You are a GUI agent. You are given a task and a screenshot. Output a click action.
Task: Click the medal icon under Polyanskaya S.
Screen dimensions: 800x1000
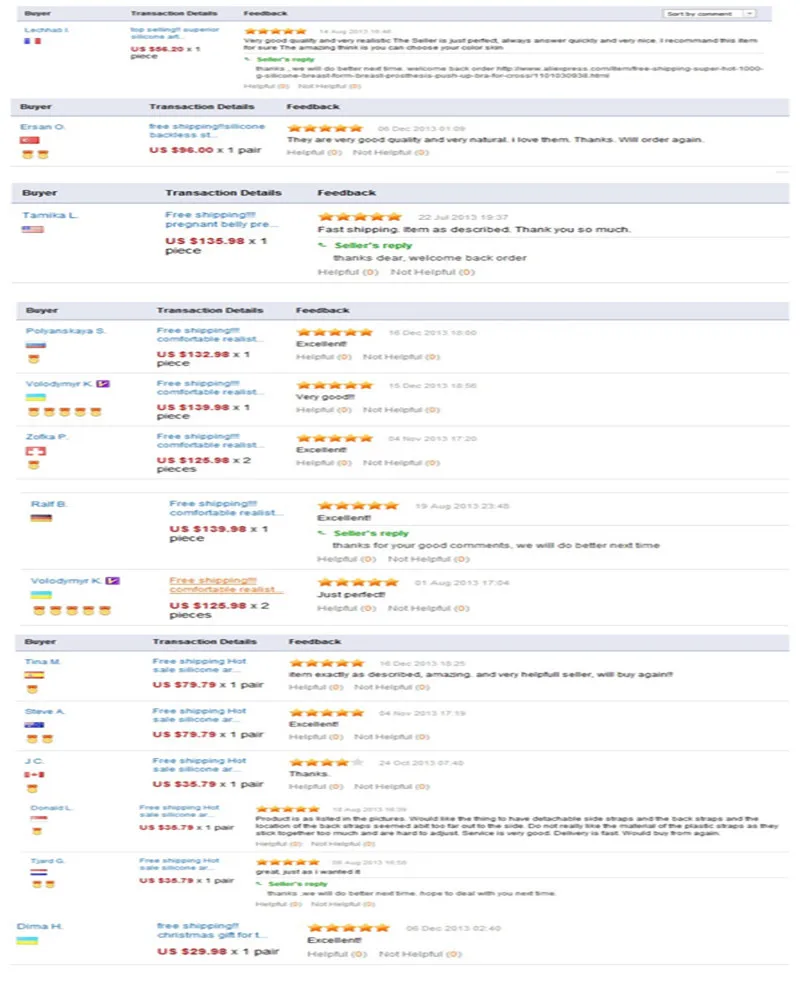(x=34, y=359)
